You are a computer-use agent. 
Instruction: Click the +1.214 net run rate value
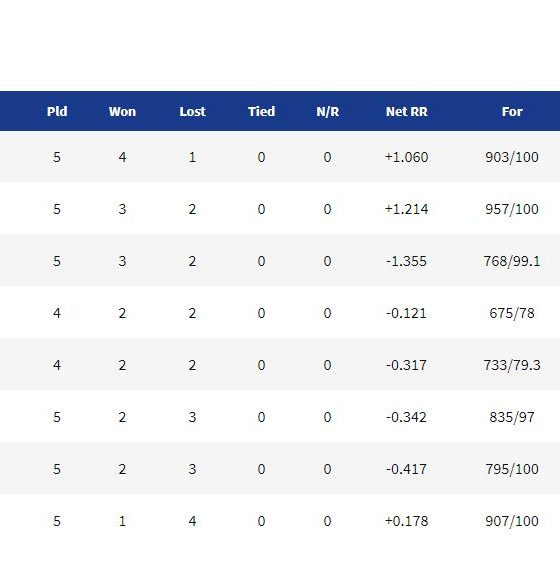coord(407,209)
